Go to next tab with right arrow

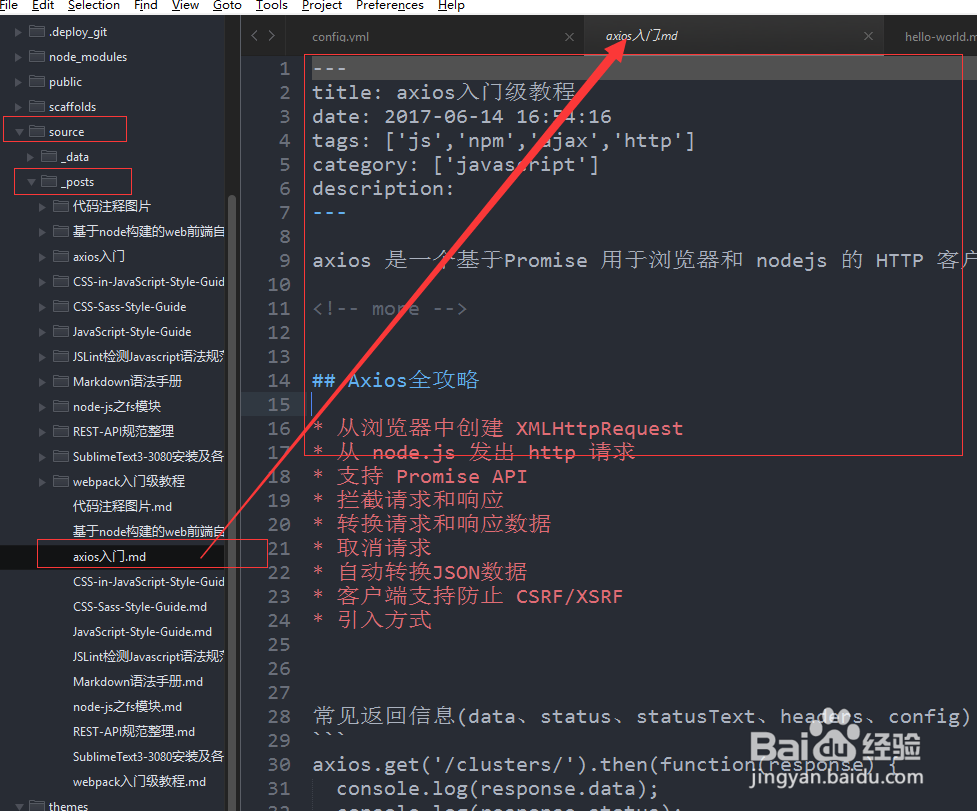272,36
